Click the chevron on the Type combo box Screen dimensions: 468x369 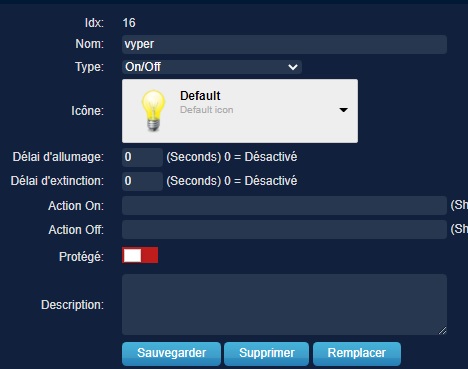click(x=293, y=67)
